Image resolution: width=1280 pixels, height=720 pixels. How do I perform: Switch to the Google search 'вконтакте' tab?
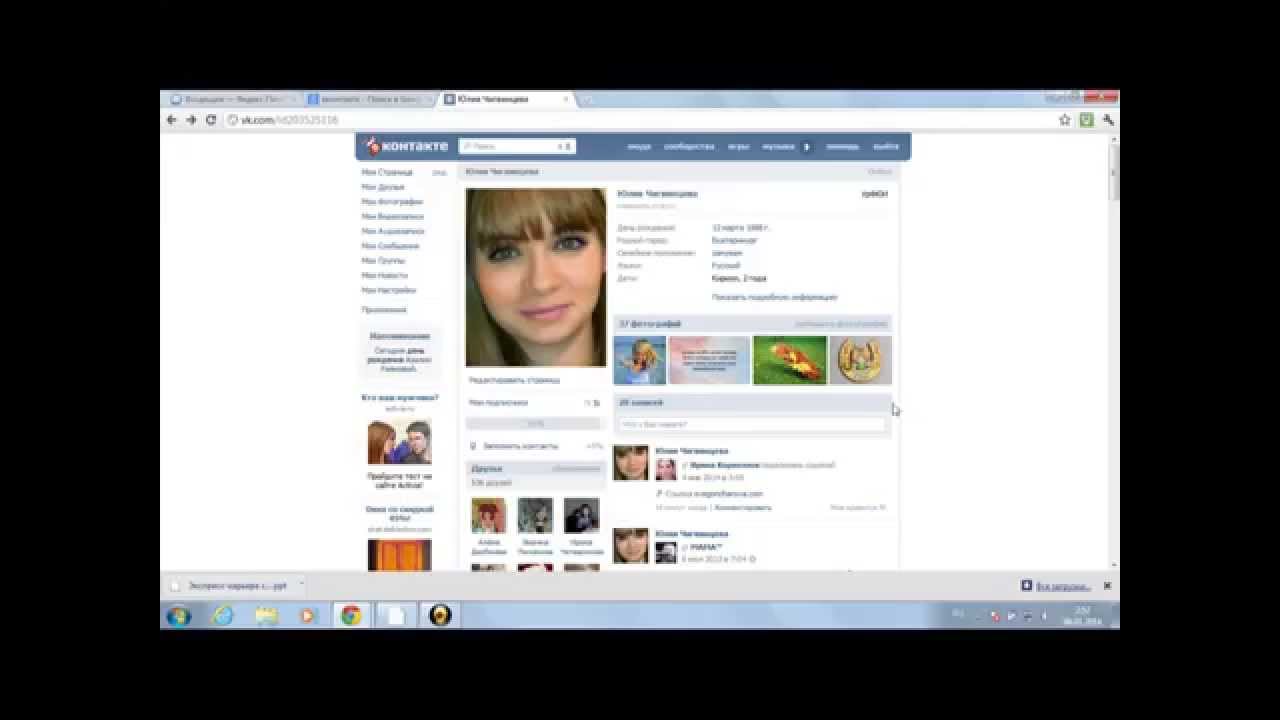(368, 99)
